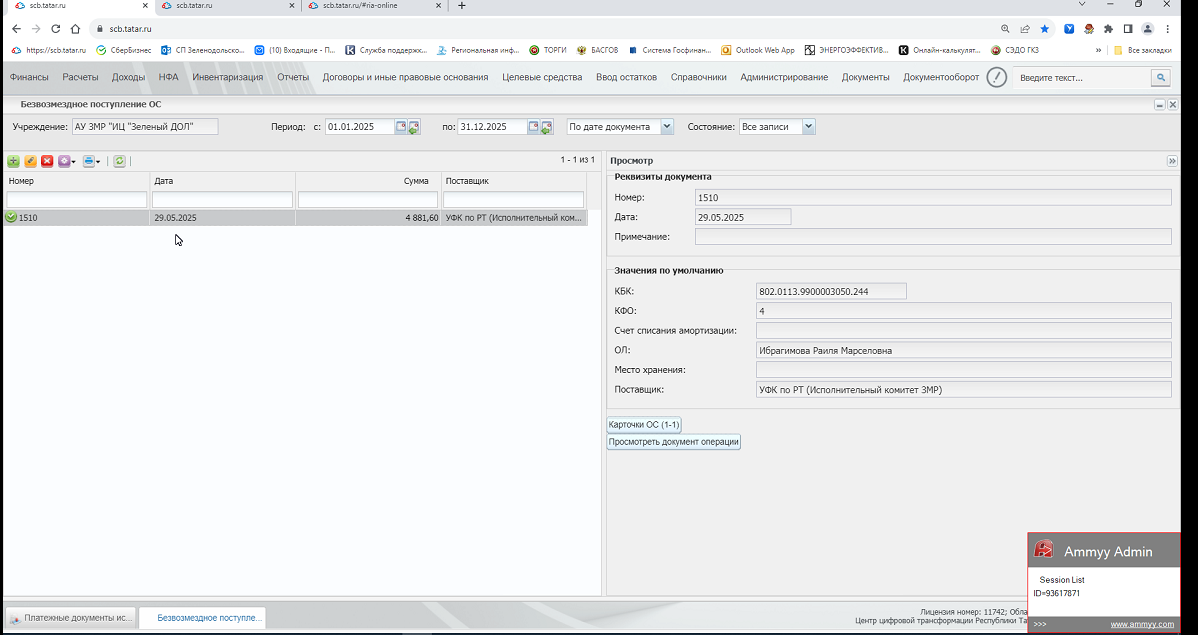Click date cell 29.05.2025 in the table
Screen dimensions: 1198x635
tap(222, 218)
